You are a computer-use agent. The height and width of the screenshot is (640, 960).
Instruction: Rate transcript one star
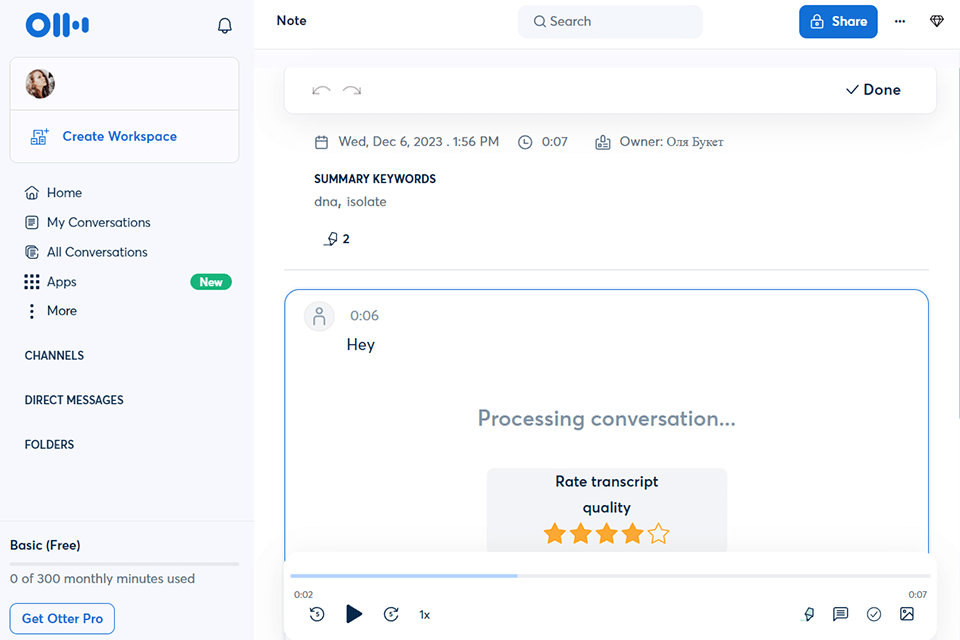click(555, 533)
